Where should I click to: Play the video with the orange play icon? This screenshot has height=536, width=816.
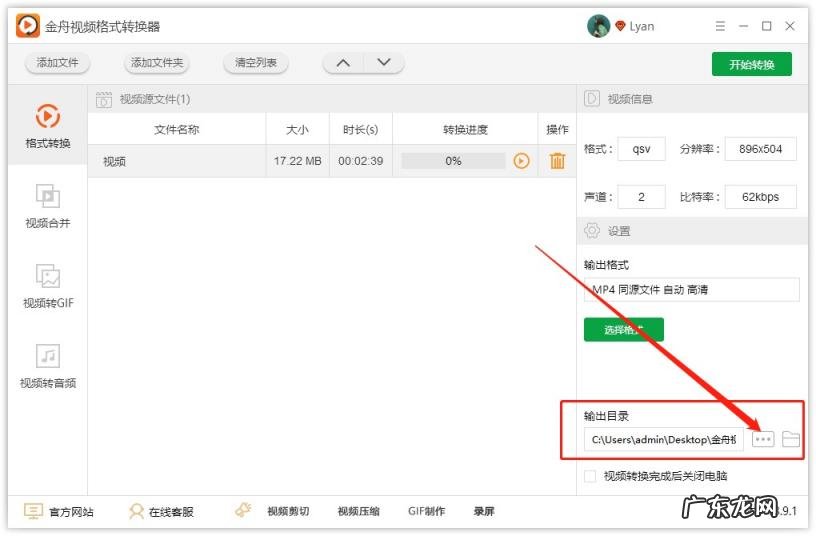[x=521, y=161]
